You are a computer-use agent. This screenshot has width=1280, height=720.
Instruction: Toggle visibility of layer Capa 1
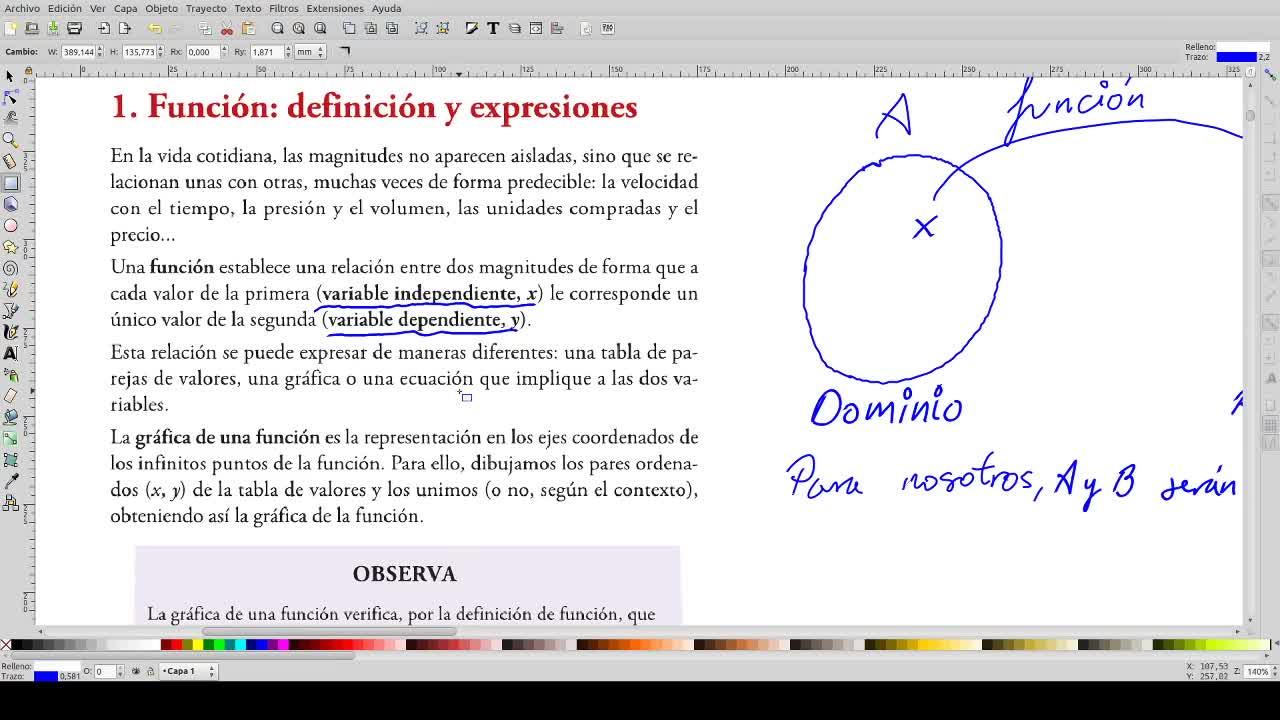point(136,671)
